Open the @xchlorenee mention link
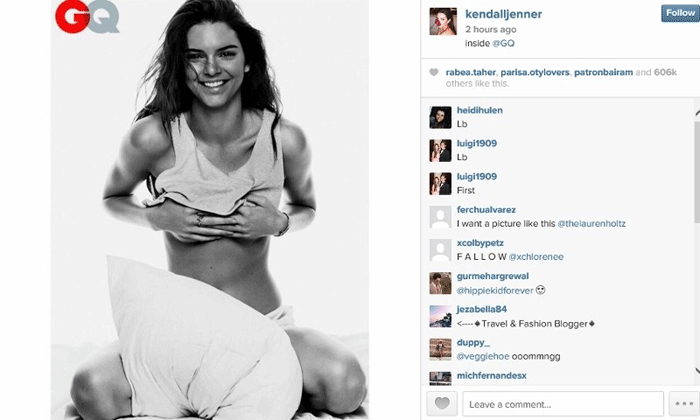Viewport: 700px width, 420px height. click(x=536, y=257)
